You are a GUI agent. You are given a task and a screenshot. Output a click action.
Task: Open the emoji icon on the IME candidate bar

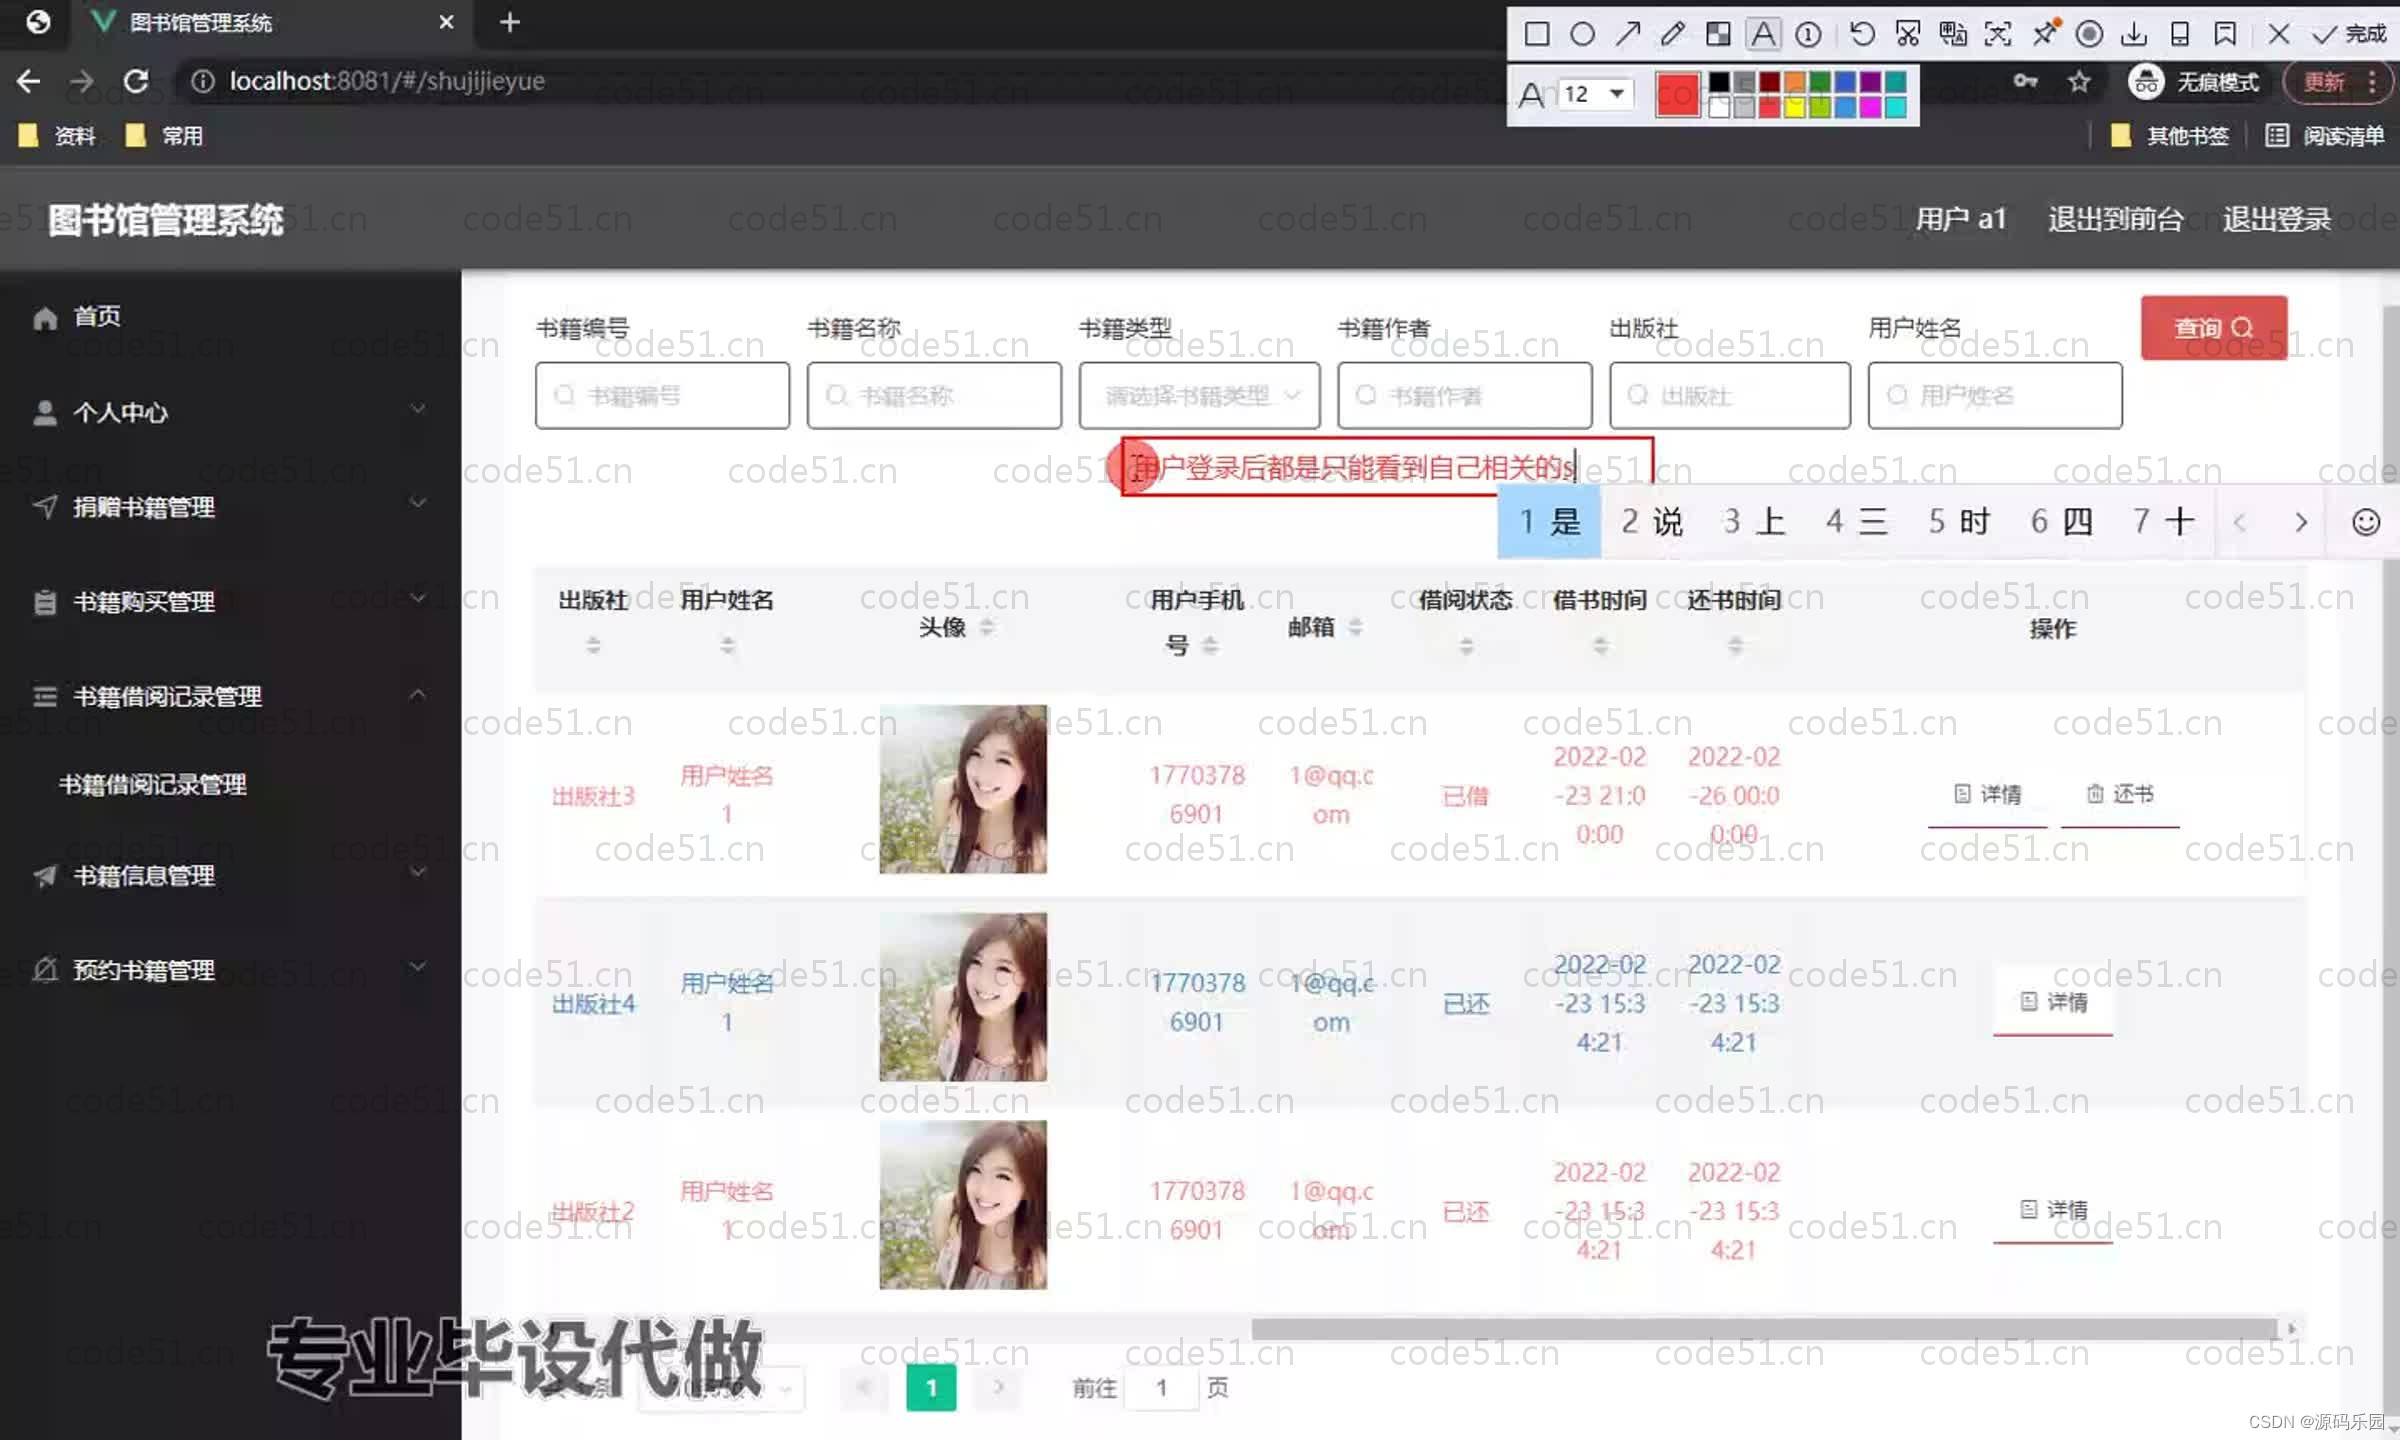[x=2366, y=521]
